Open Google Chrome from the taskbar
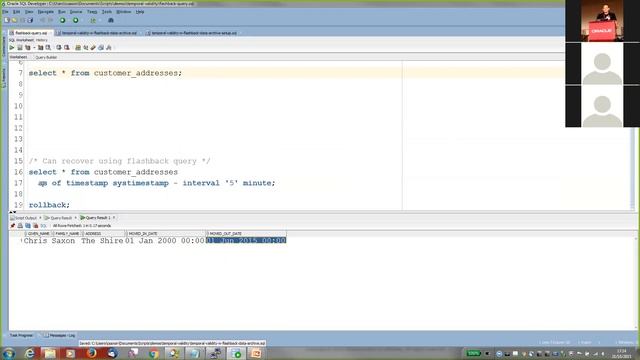The image size is (640, 360). coord(154,353)
